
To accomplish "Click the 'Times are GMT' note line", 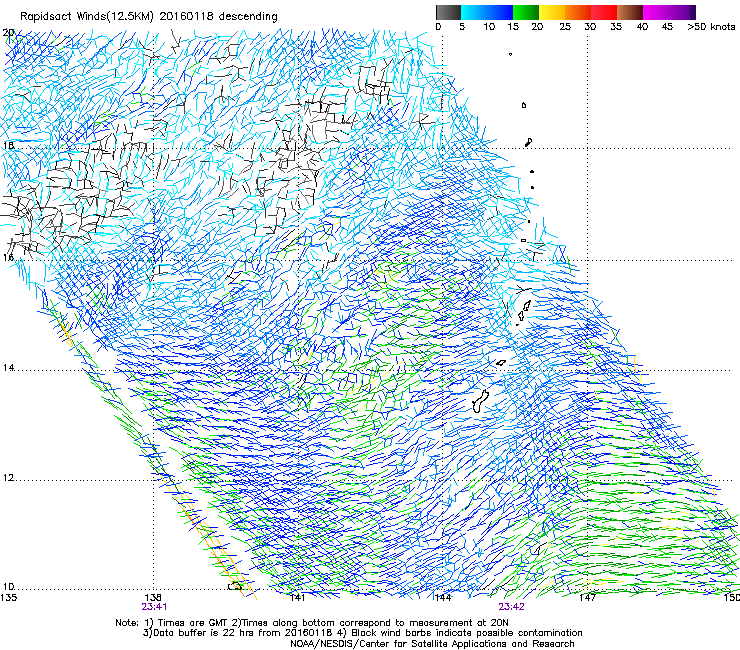I will pyautogui.click(x=312, y=623).
